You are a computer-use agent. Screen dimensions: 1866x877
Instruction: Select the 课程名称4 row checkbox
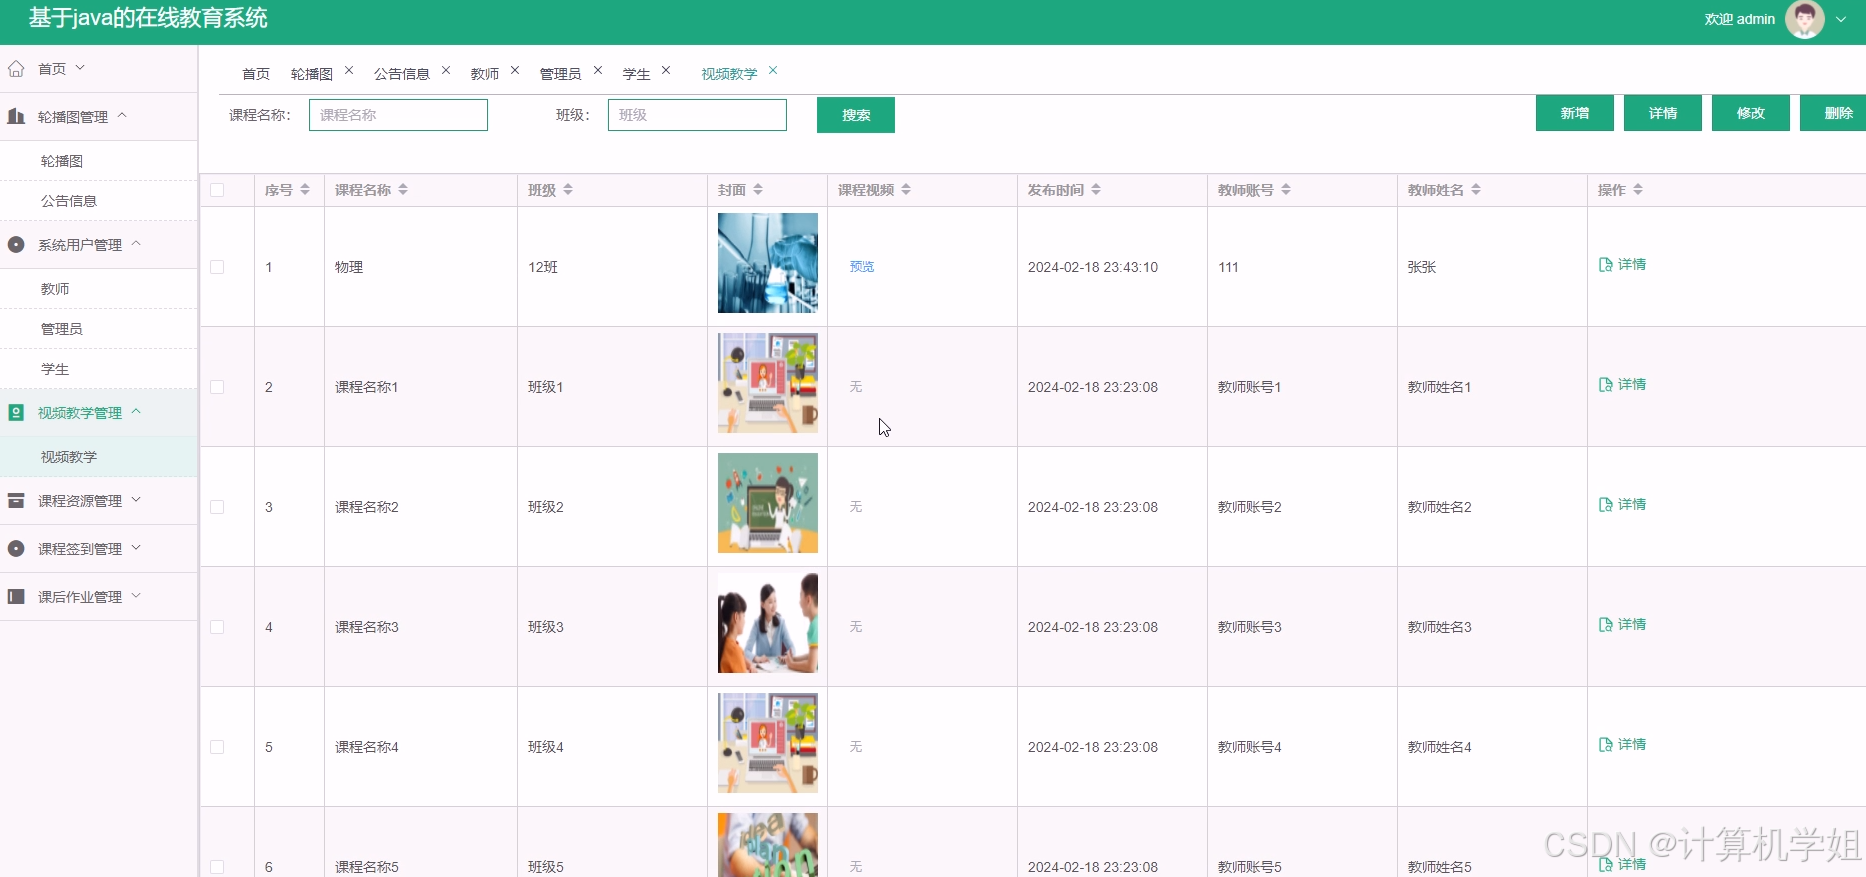click(x=217, y=747)
